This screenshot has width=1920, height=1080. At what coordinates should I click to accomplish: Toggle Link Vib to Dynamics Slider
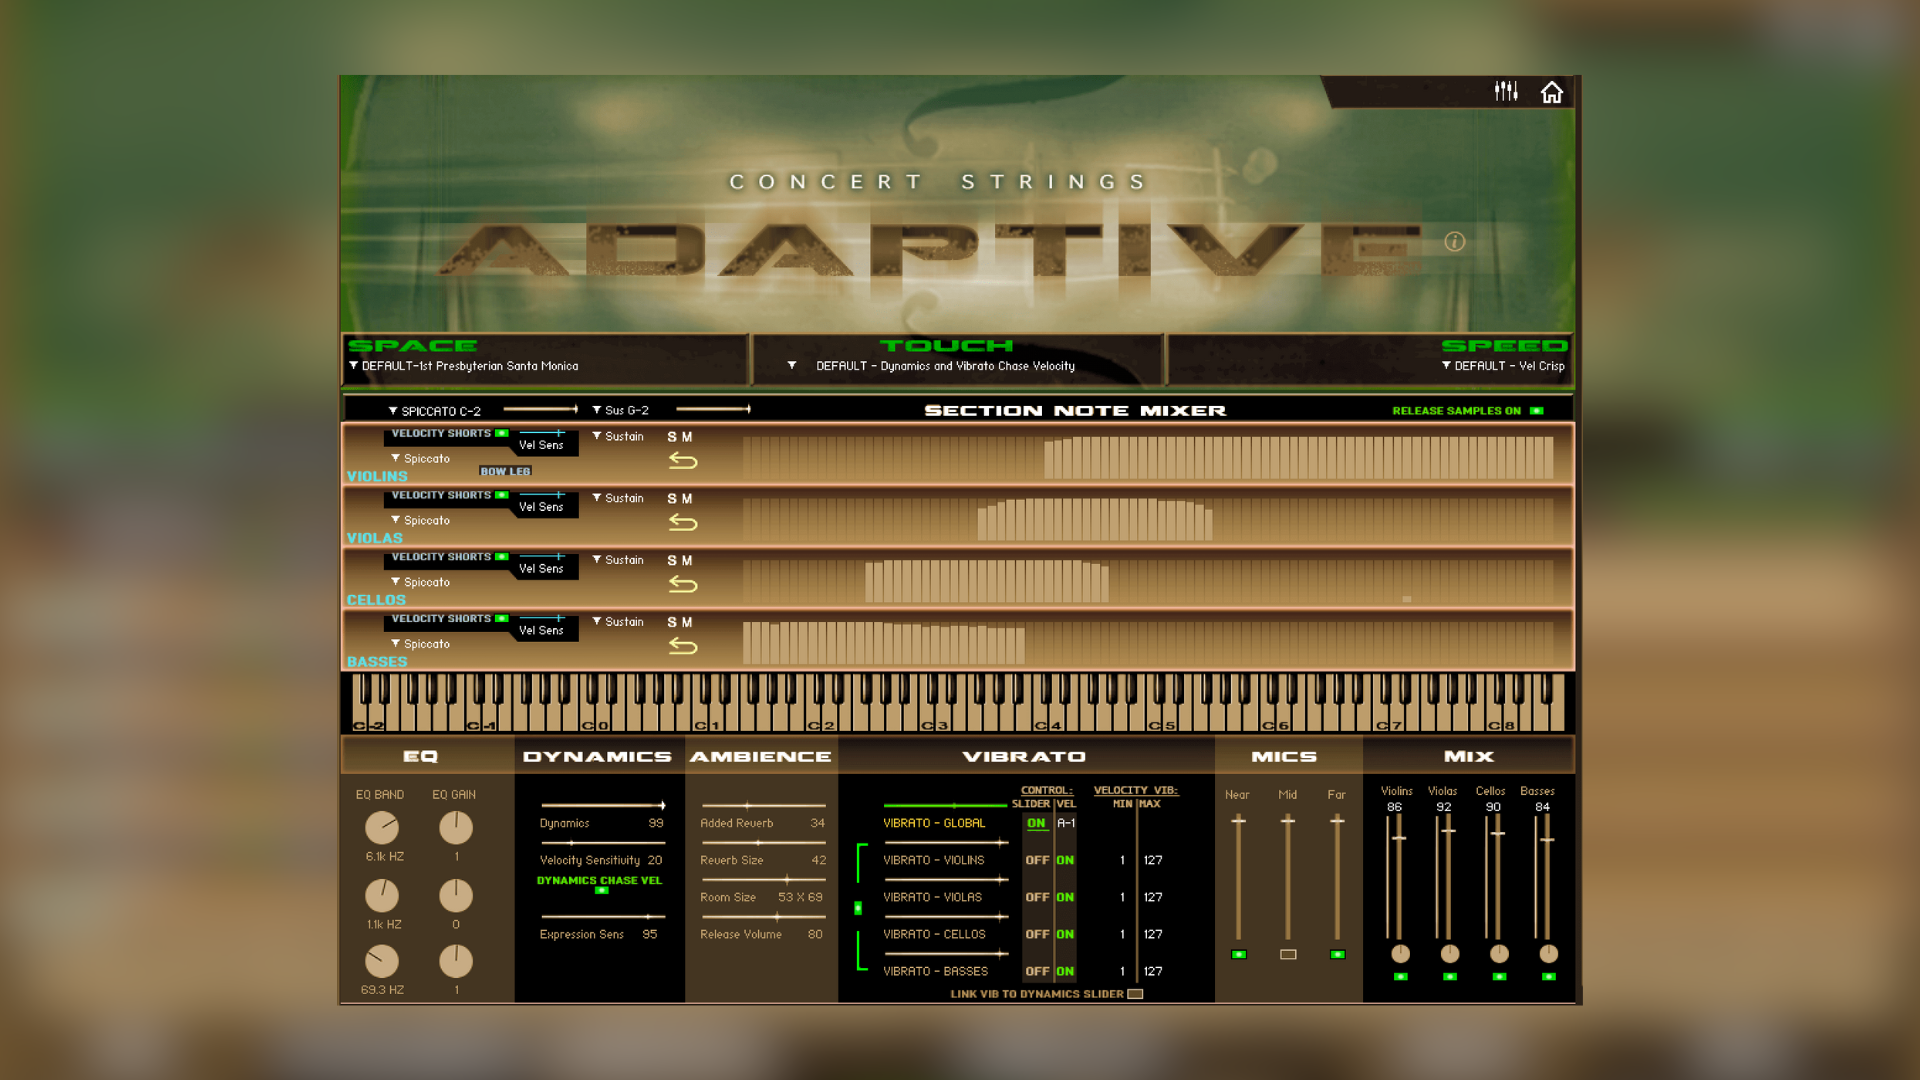click(1135, 994)
